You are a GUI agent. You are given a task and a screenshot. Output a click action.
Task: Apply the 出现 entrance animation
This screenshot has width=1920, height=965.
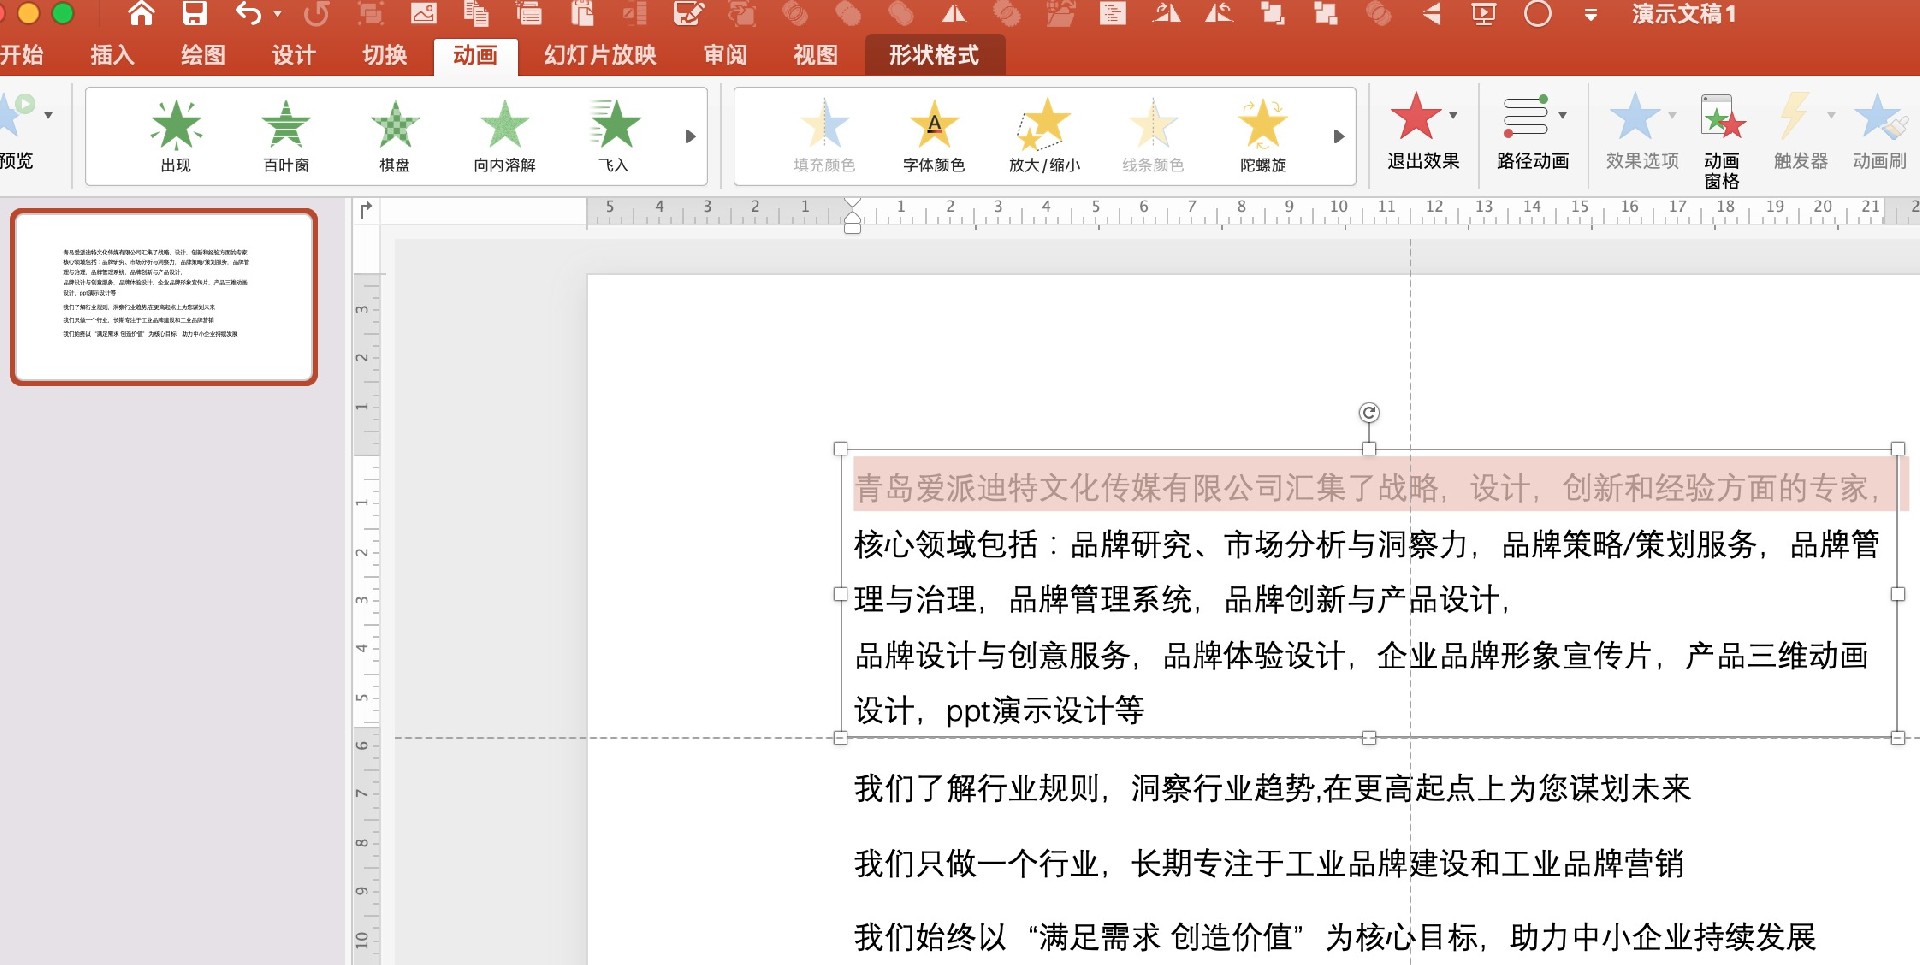click(x=176, y=136)
